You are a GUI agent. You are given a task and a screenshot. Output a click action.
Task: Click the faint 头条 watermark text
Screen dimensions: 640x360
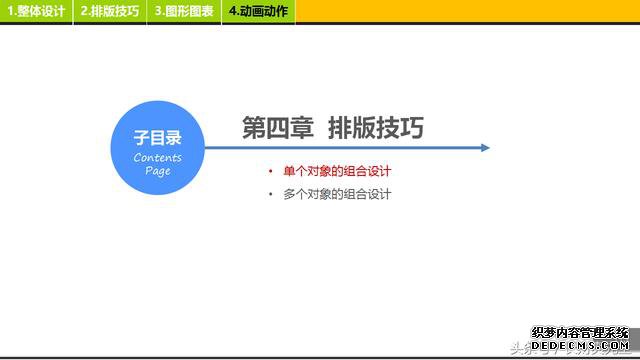[x=520, y=348]
